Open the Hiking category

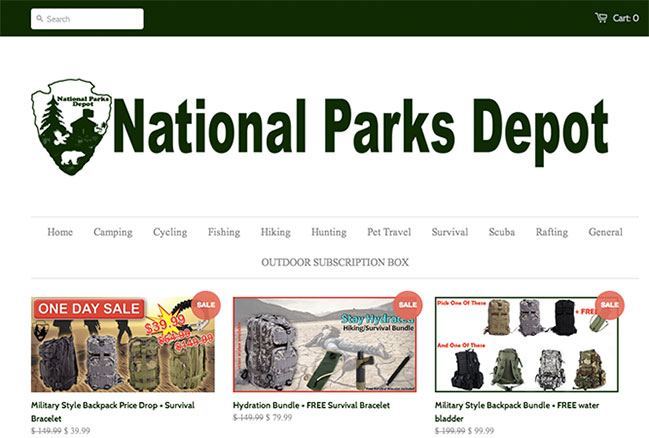coord(276,232)
